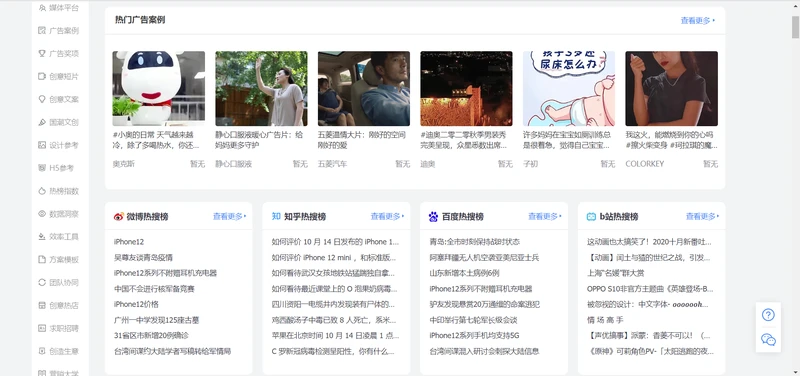800x376 pixels.
Task: Click the 效率工具 sidebar icon
Action: [42, 237]
